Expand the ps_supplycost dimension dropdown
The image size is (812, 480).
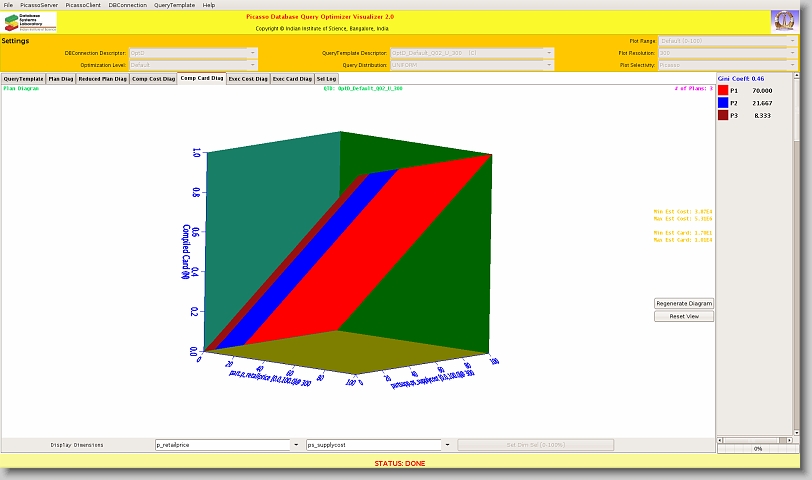[446, 445]
